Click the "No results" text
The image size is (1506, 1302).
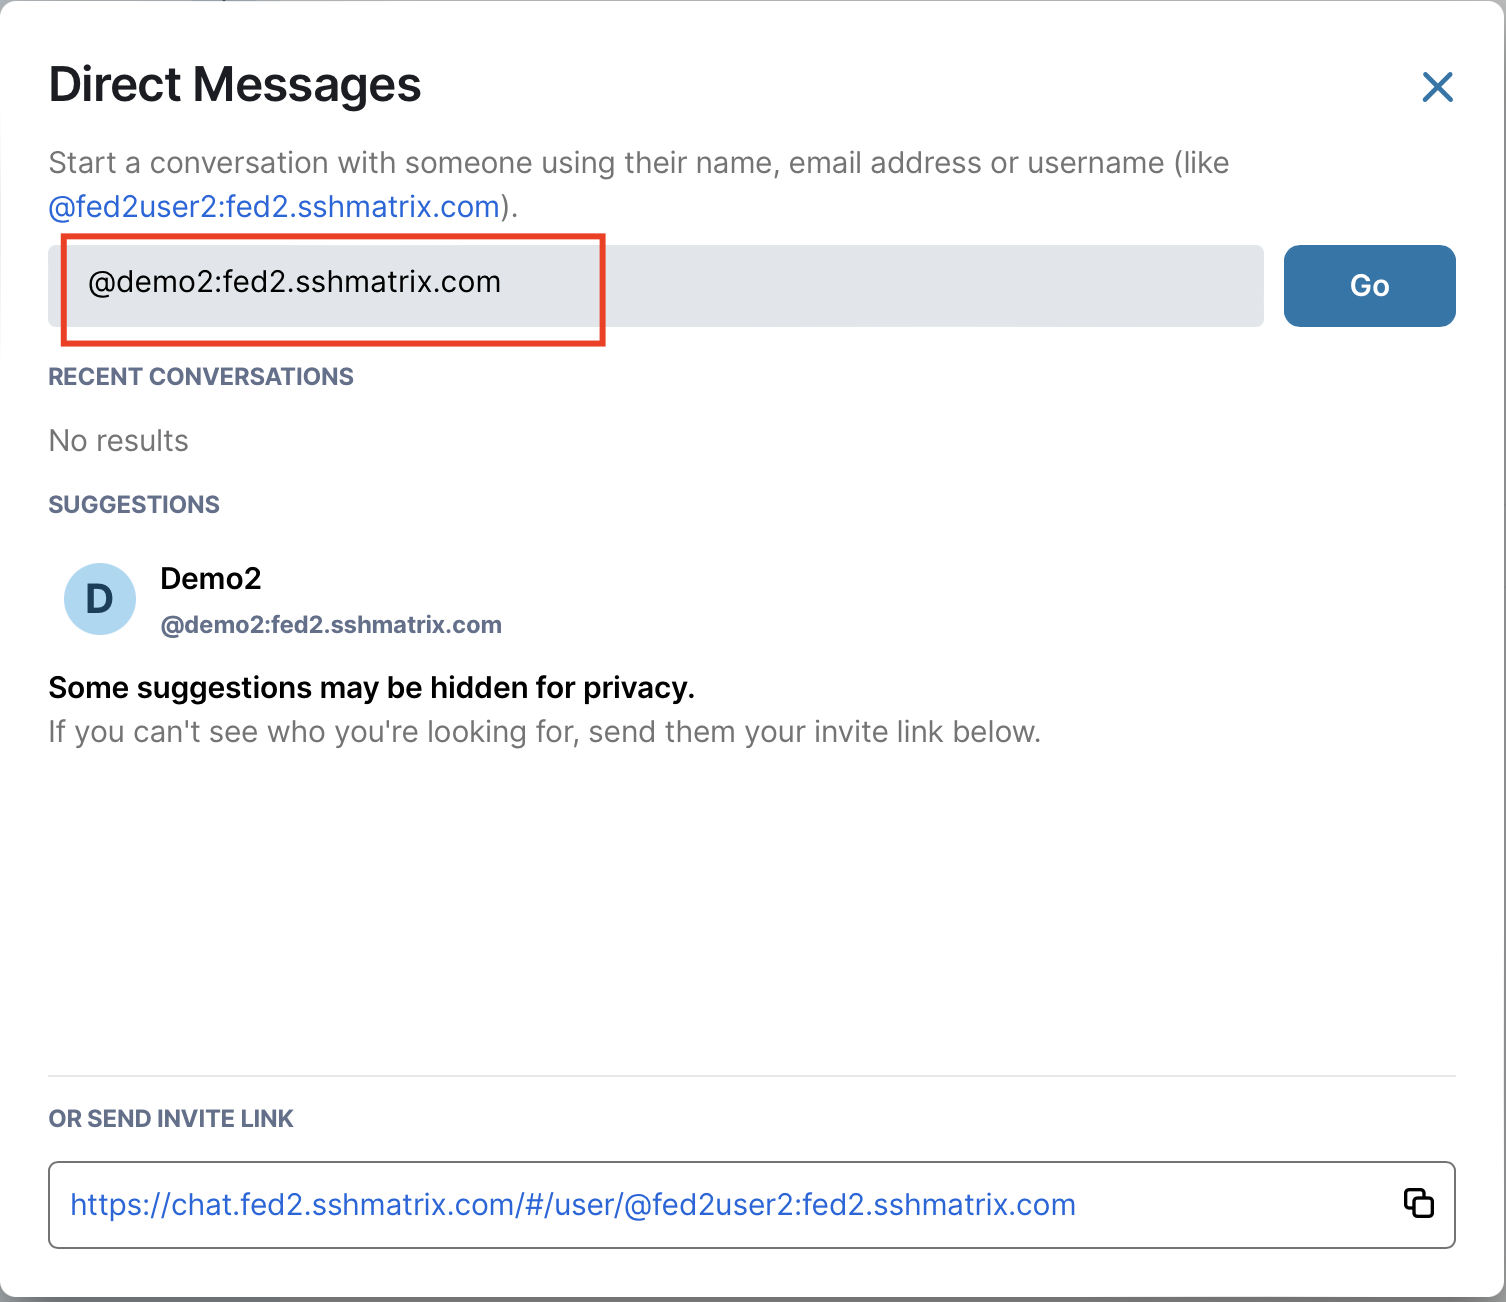(x=118, y=441)
